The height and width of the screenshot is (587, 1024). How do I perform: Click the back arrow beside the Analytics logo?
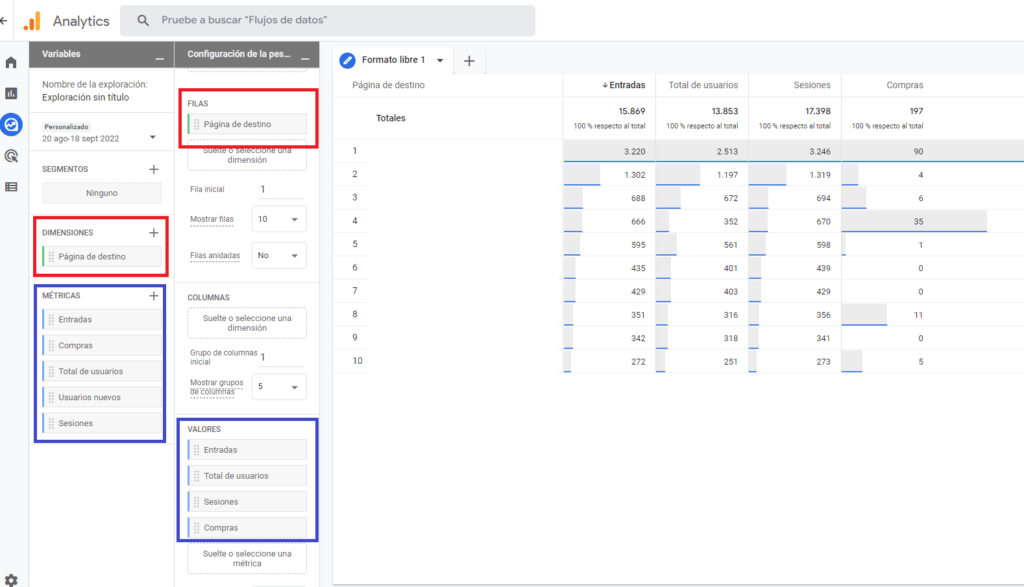3,21
